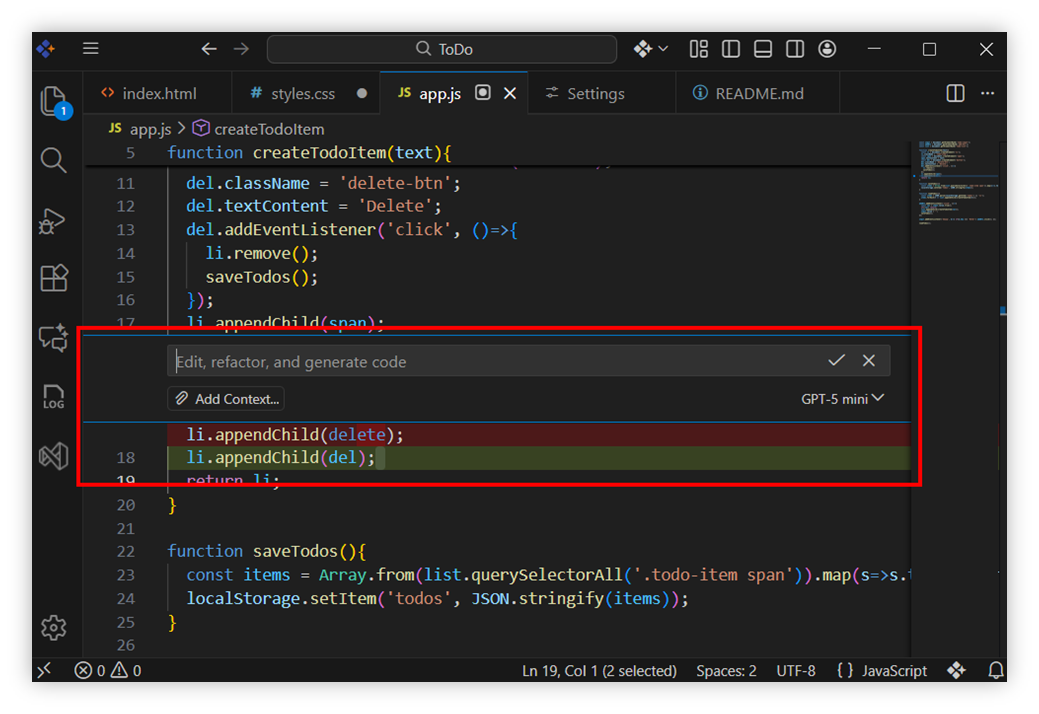
Task: Open notifications bell in status bar
Action: click(996, 671)
